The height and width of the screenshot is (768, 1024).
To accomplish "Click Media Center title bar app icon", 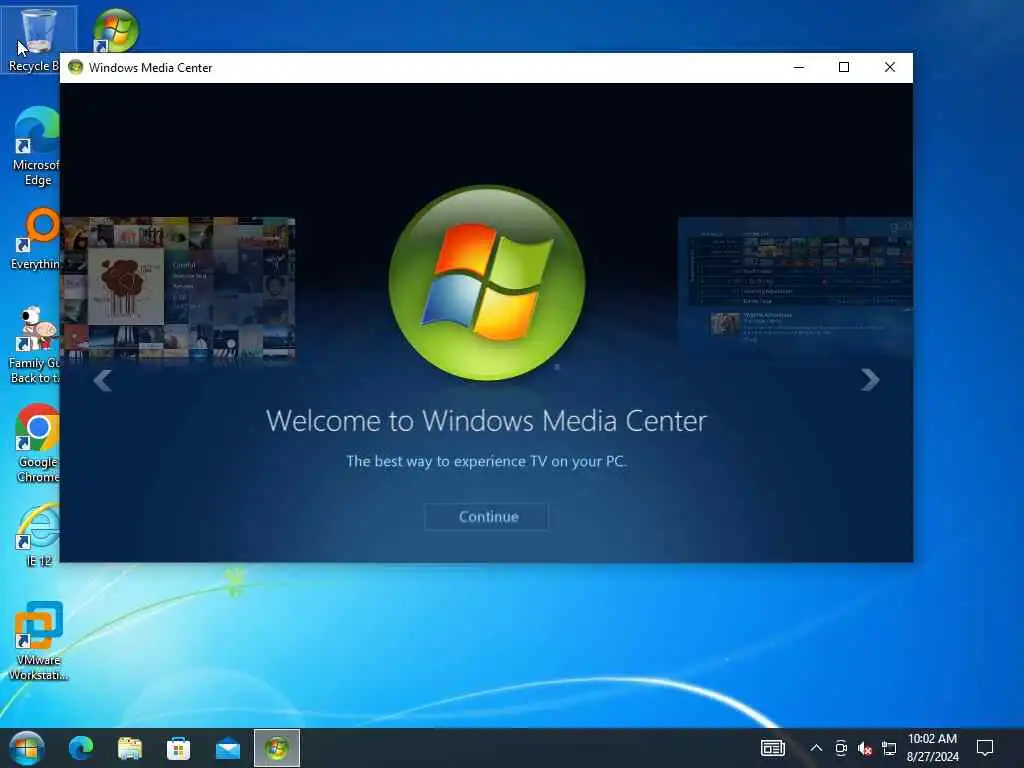I will [x=76, y=67].
